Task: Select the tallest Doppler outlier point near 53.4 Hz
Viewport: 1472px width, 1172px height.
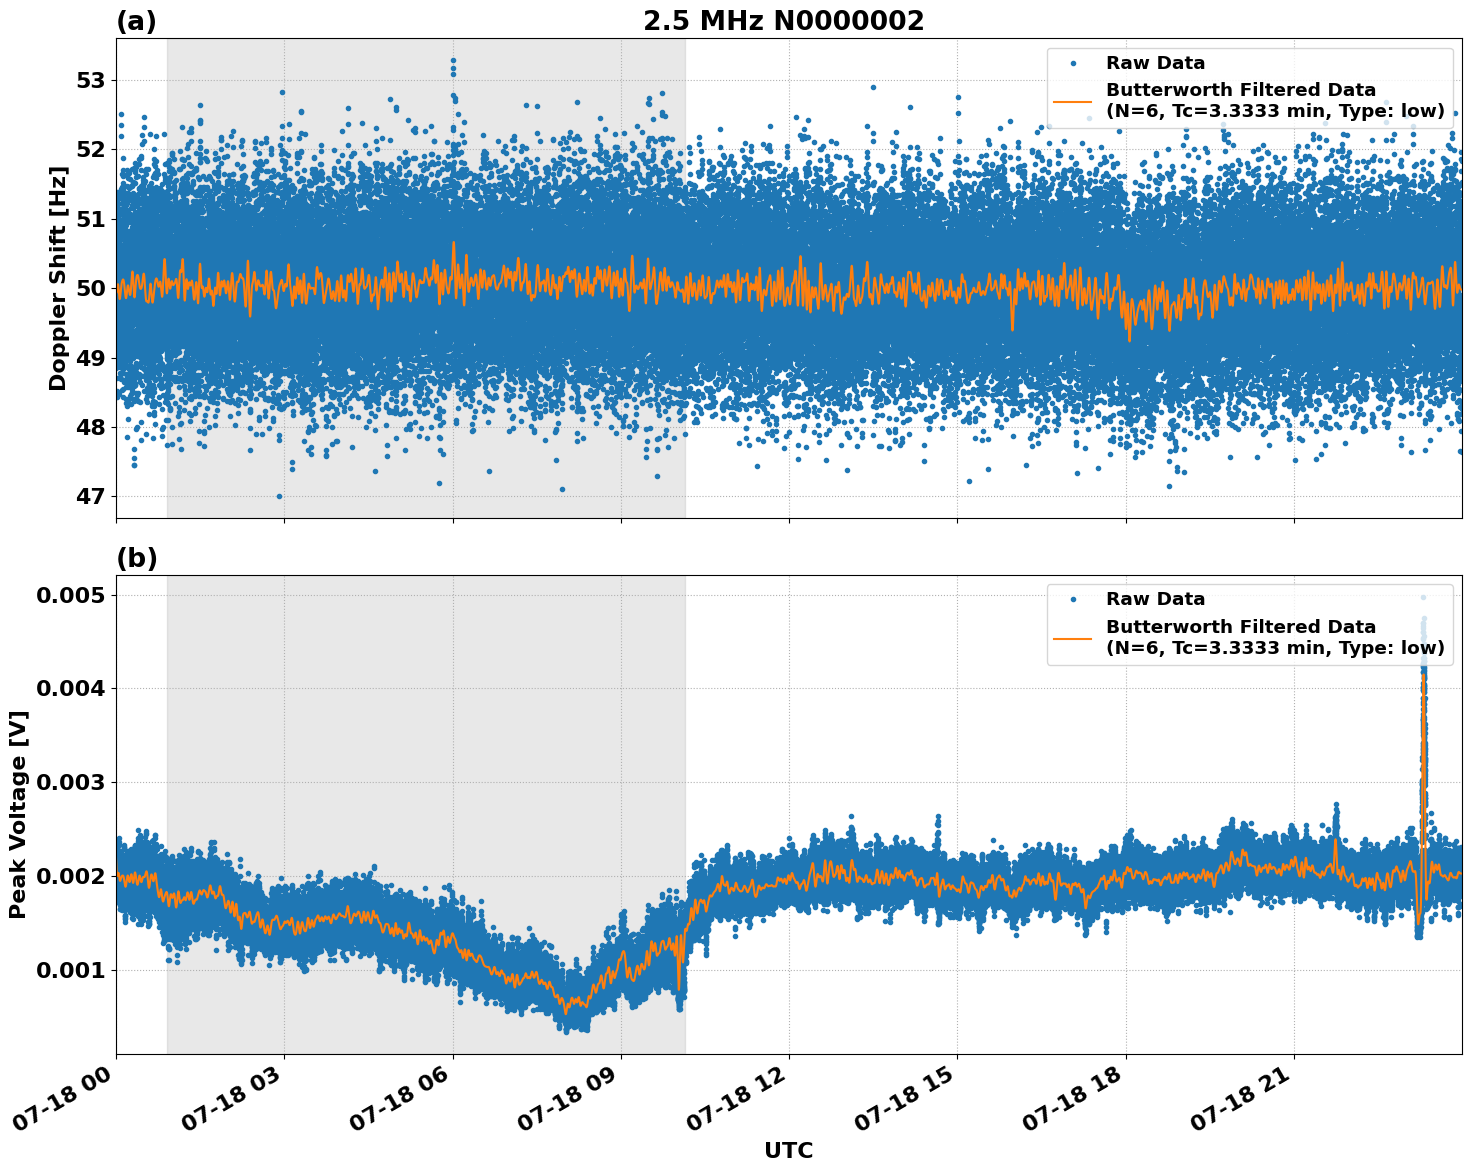Action: point(455,60)
